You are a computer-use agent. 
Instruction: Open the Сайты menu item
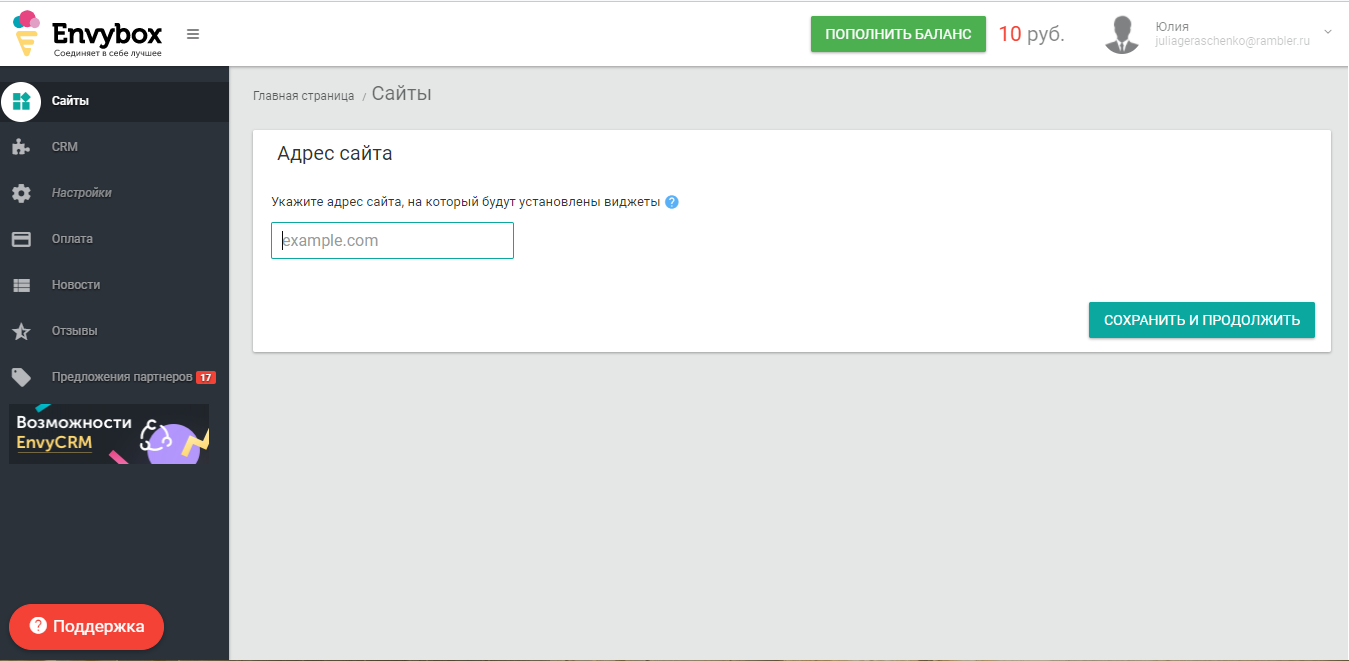(x=70, y=101)
